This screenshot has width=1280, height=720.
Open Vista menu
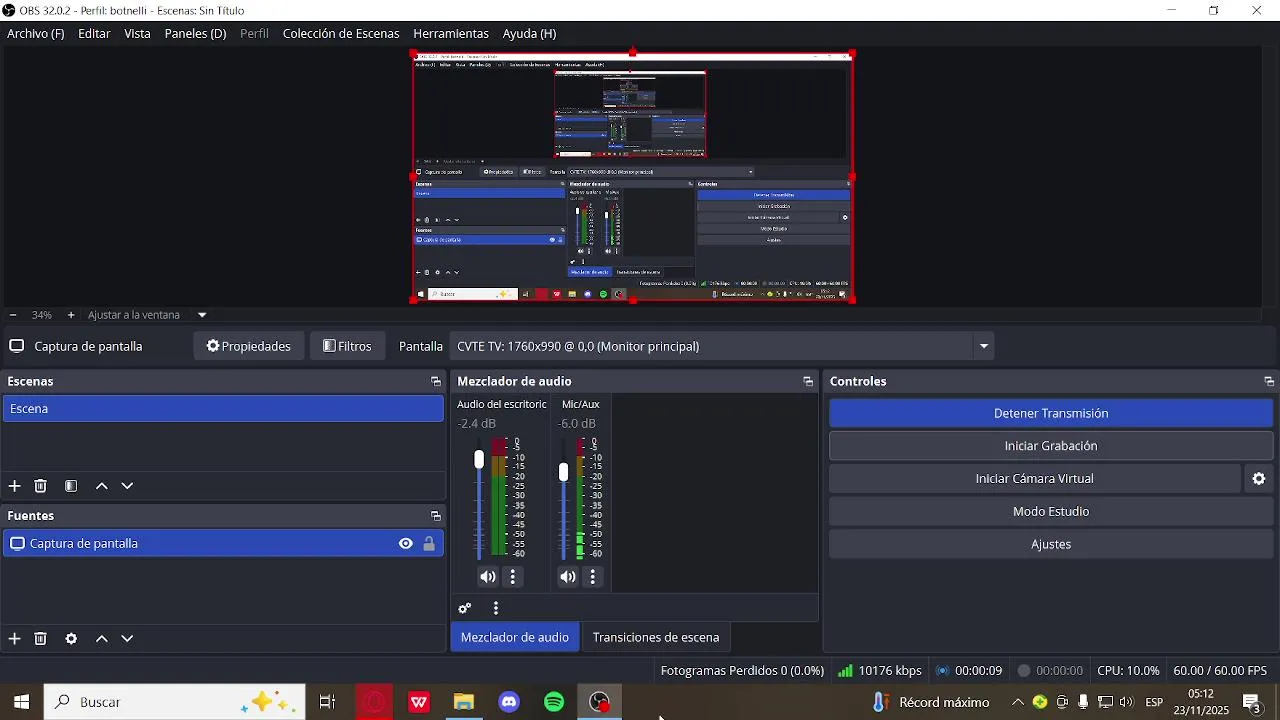pyautogui.click(x=137, y=33)
